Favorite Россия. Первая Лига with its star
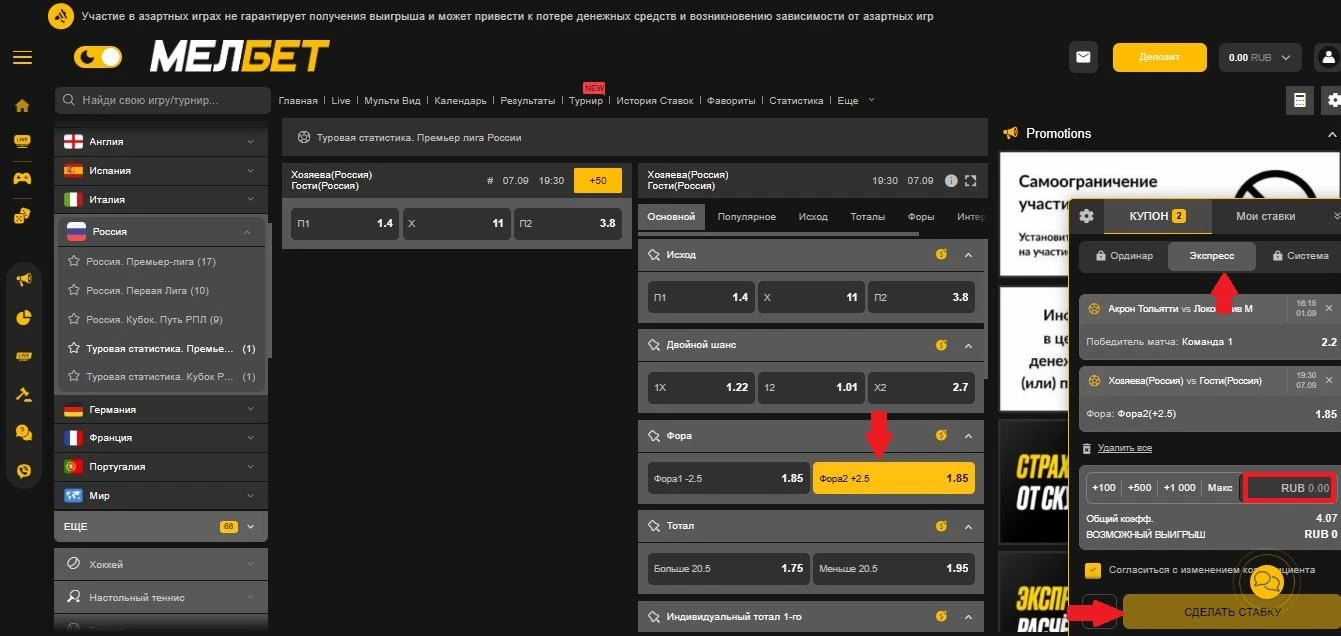This screenshot has width=1341, height=636. [x=73, y=291]
